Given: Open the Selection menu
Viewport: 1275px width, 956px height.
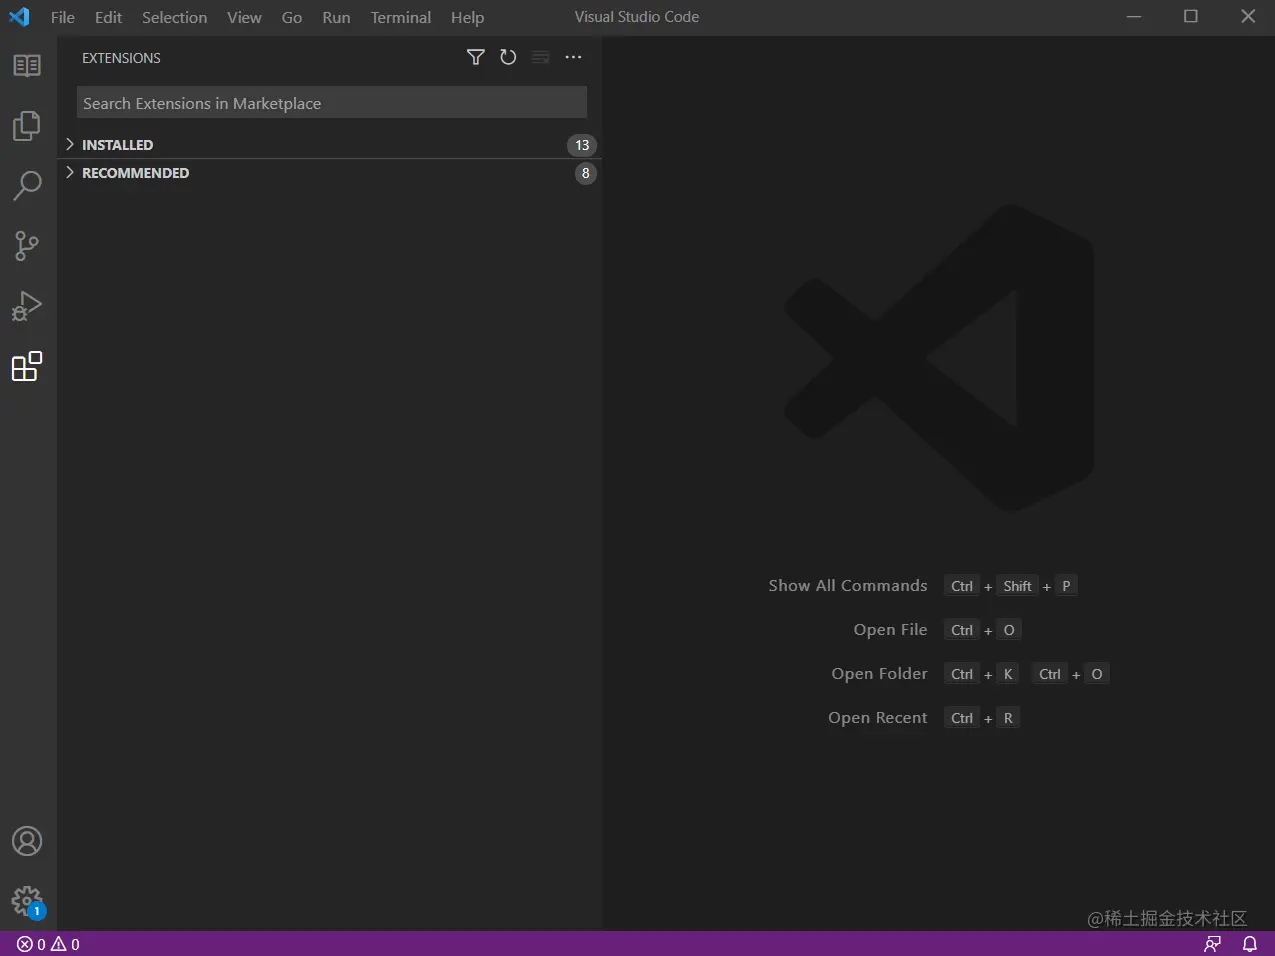Looking at the screenshot, I should click(174, 17).
